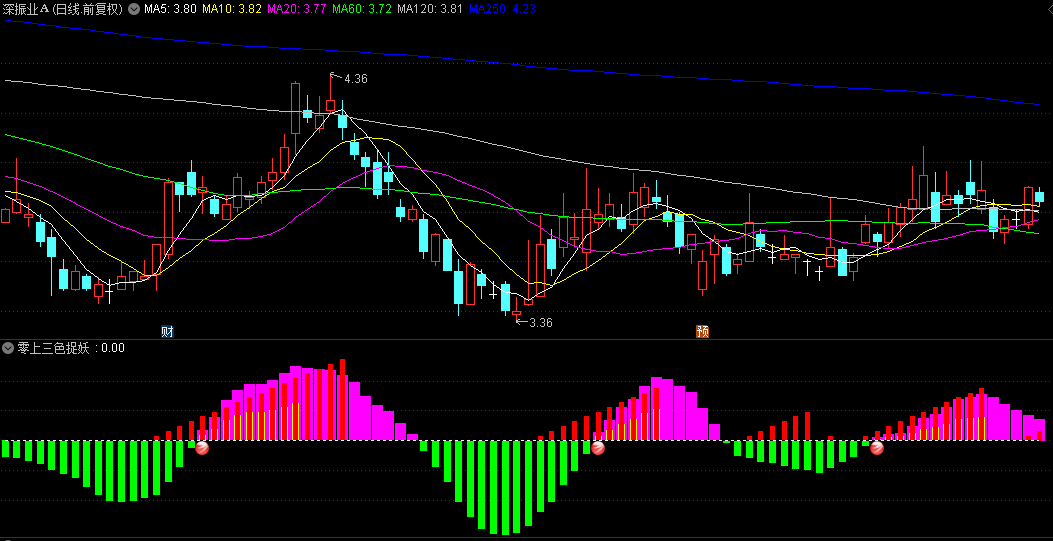Click the 预 forecast event marker
The height and width of the screenshot is (541, 1053).
702,332
